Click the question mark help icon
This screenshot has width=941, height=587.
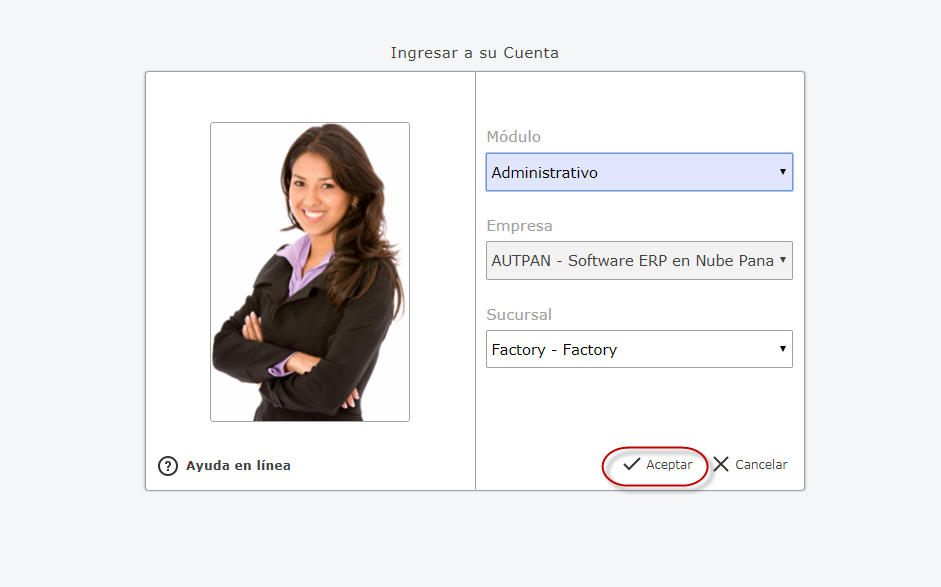[168, 466]
